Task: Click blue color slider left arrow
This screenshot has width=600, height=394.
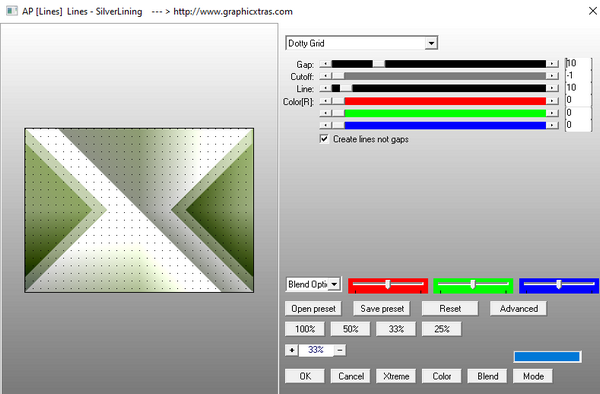Action: [325, 125]
